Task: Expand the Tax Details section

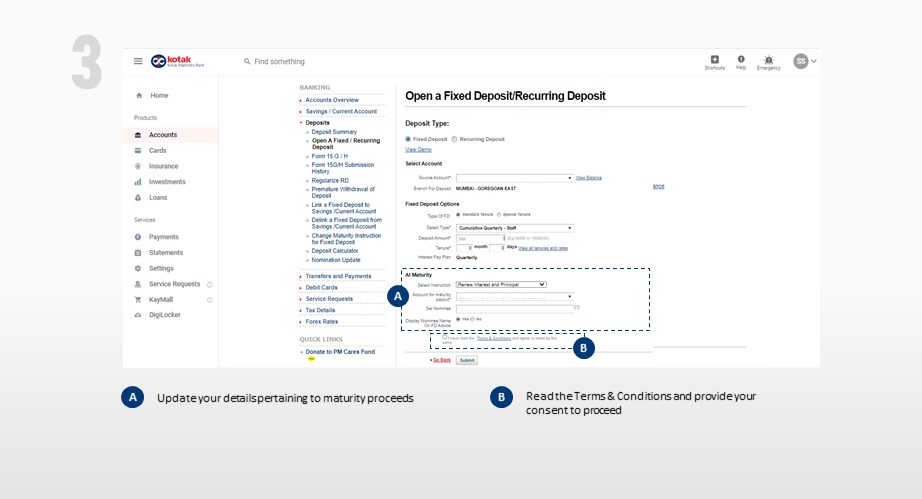Action: tap(320, 310)
